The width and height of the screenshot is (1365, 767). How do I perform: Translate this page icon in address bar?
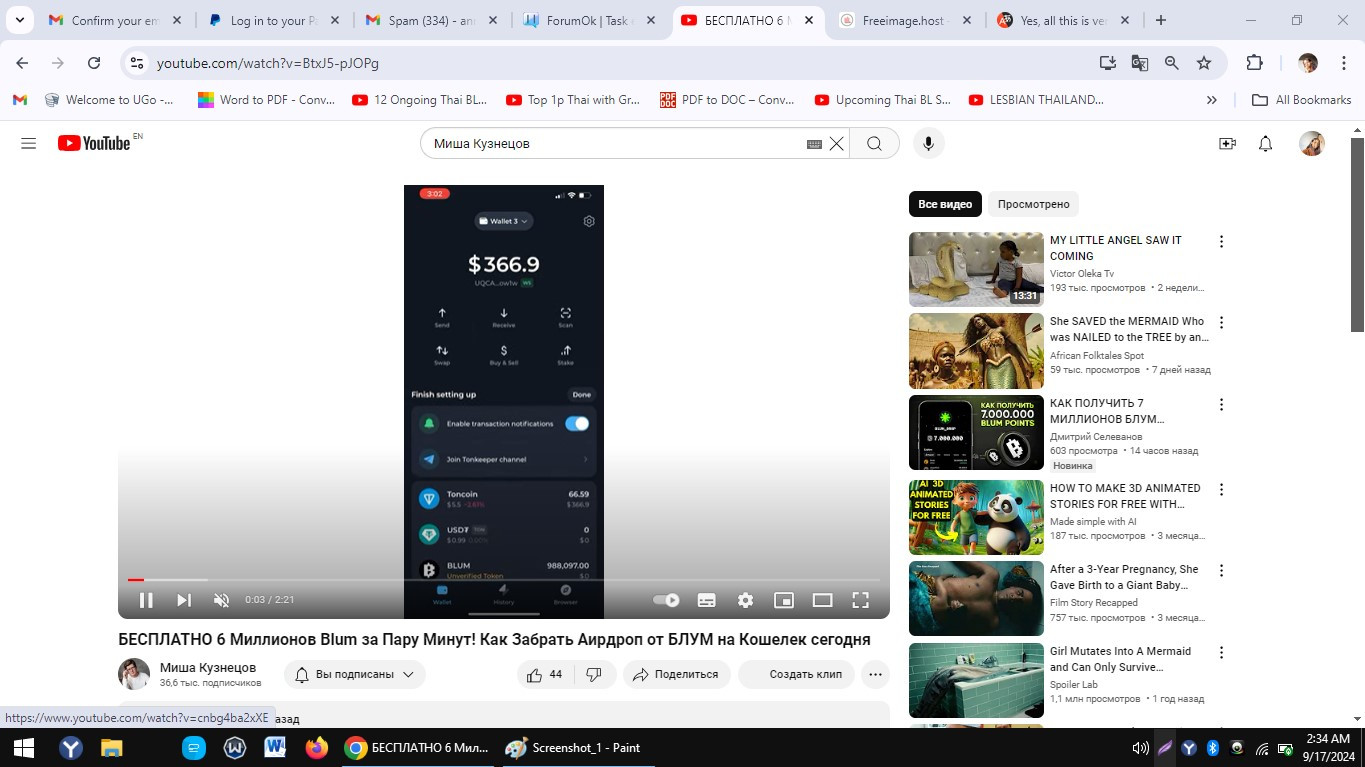point(1139,63)
